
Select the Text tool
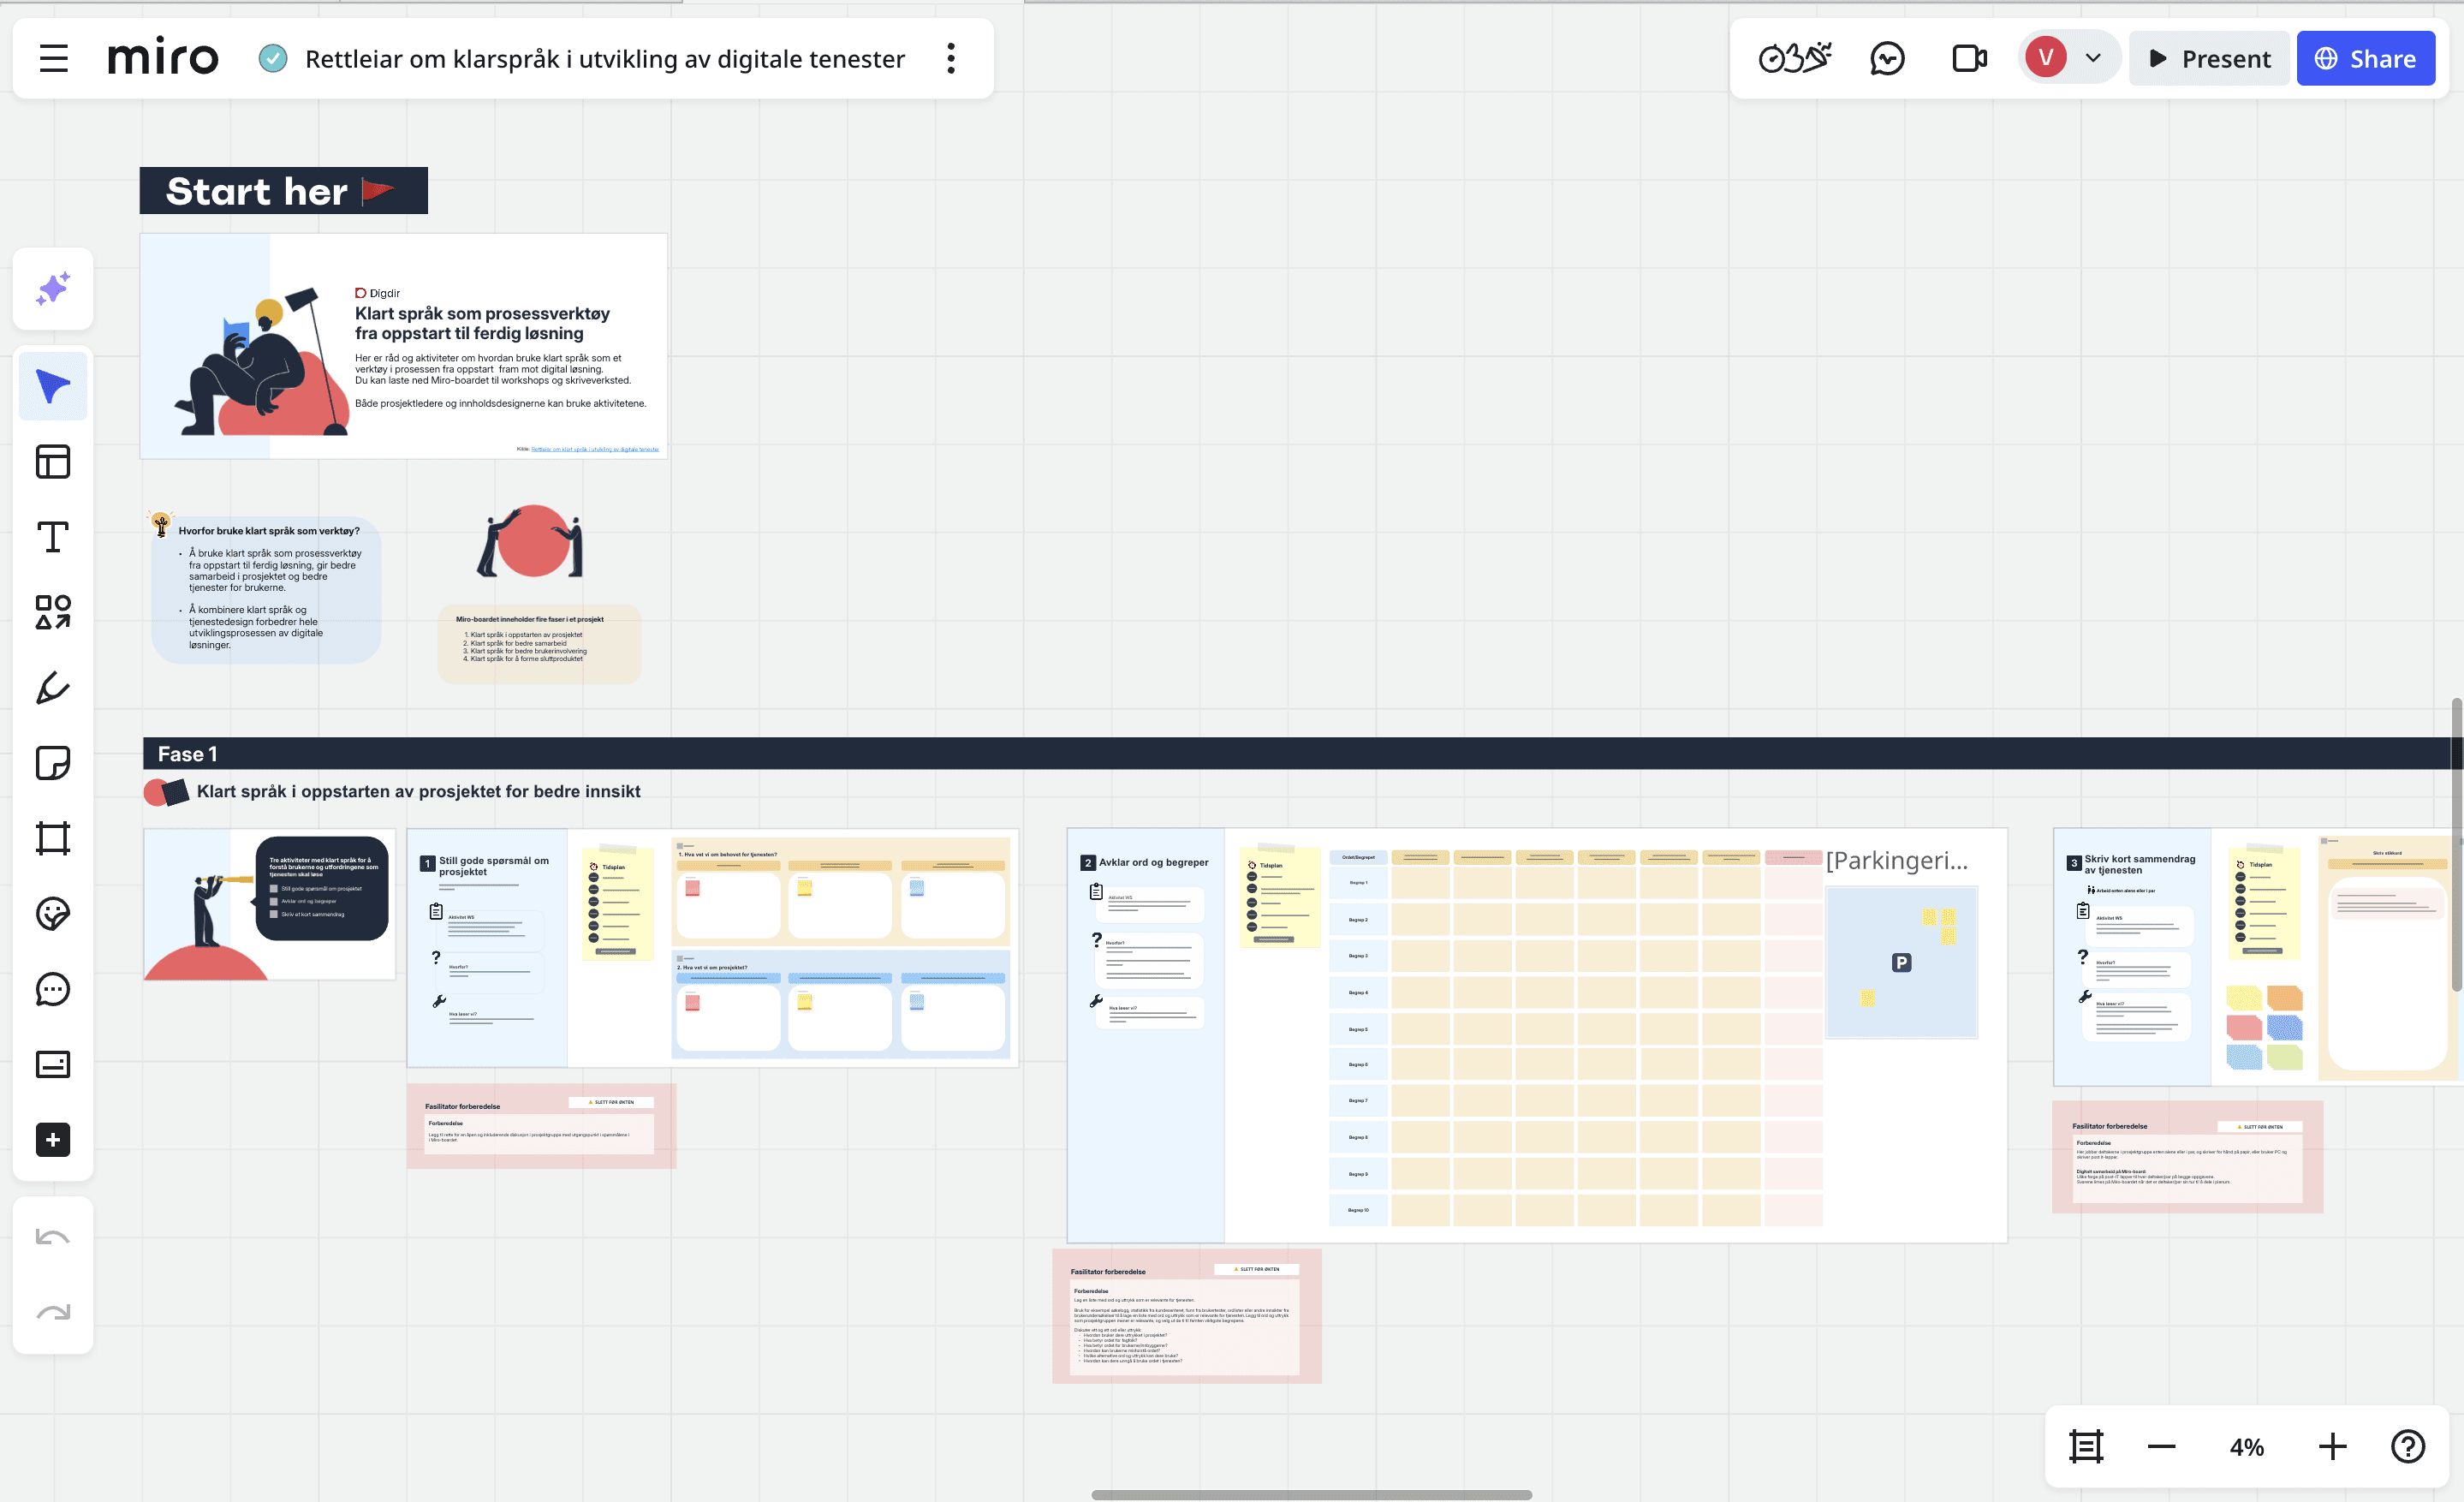click(x=53, y=537)
